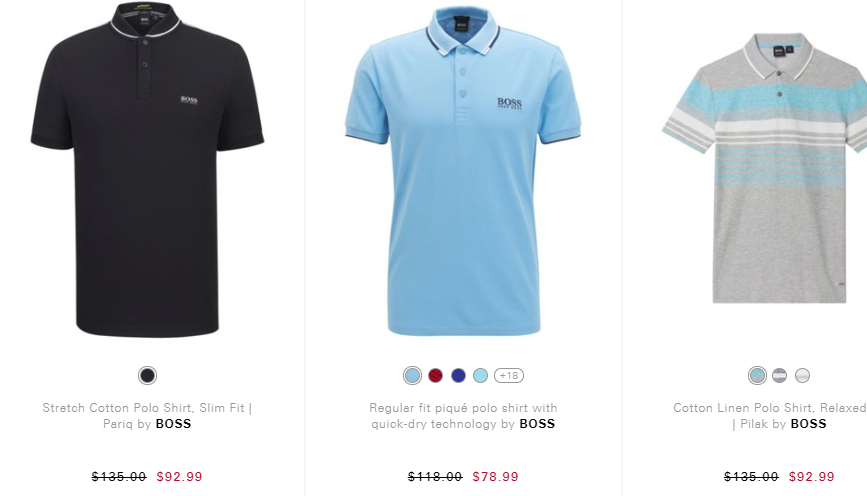Select the grey striped swatch for the Pilak polo

(x=780, y=376)
